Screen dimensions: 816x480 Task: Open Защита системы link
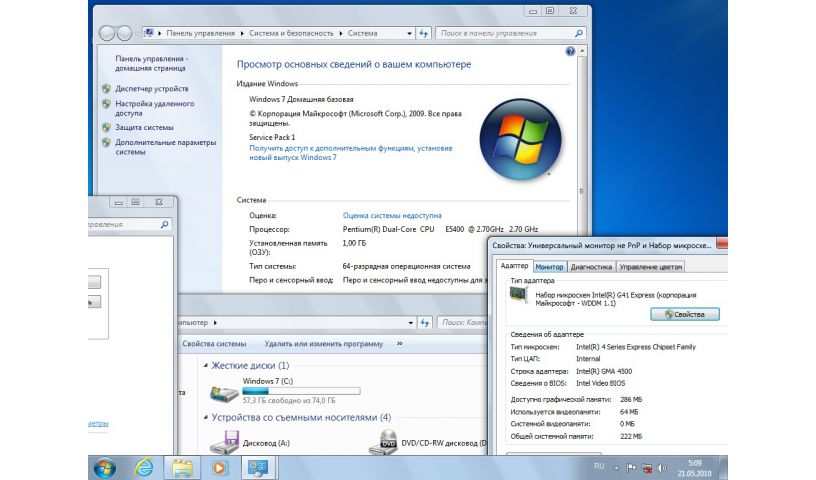pos(144,127)
